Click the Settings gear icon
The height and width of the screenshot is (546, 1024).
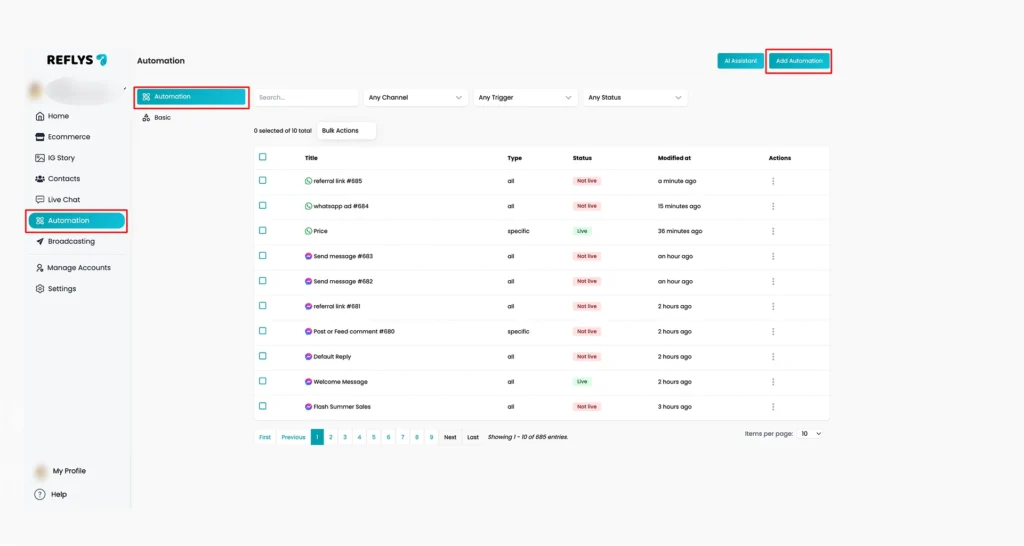pyautogui.click(x=40, y=289)
